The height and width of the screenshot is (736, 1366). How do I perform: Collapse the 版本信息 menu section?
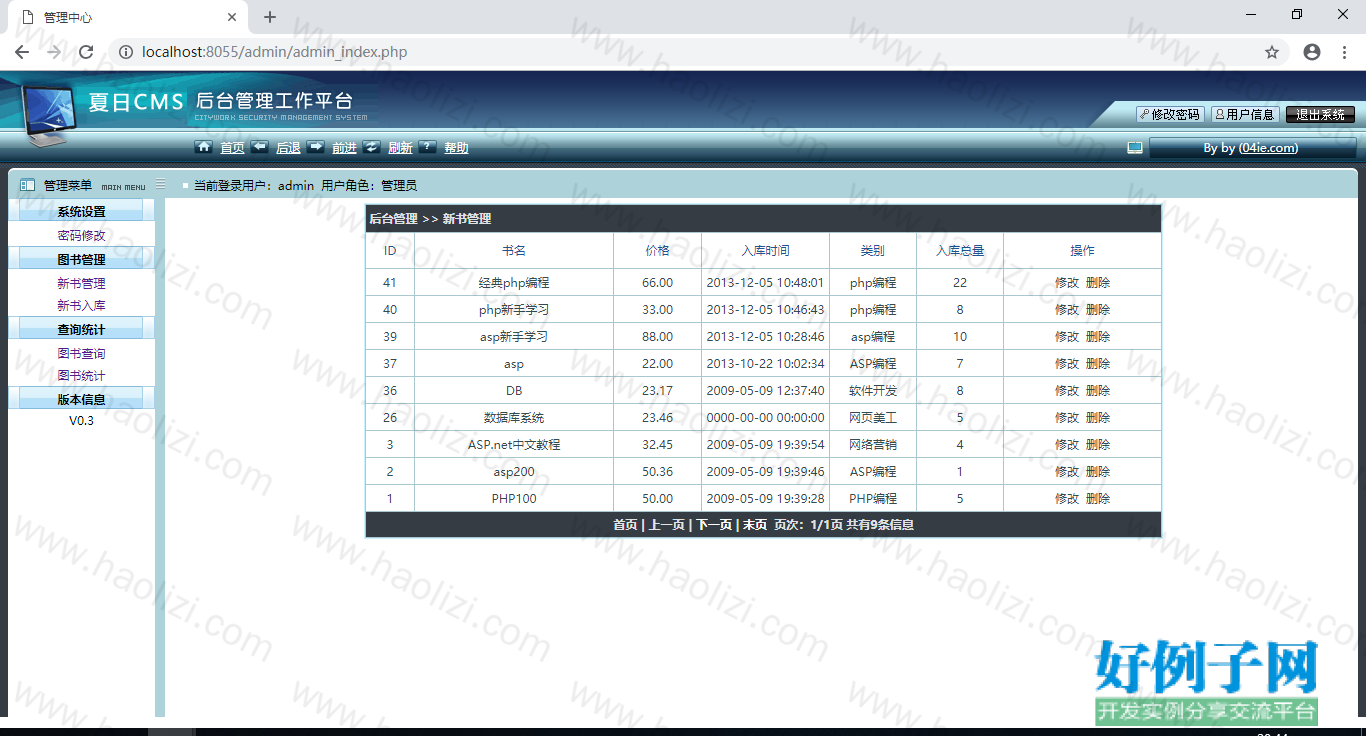[81, 399]
